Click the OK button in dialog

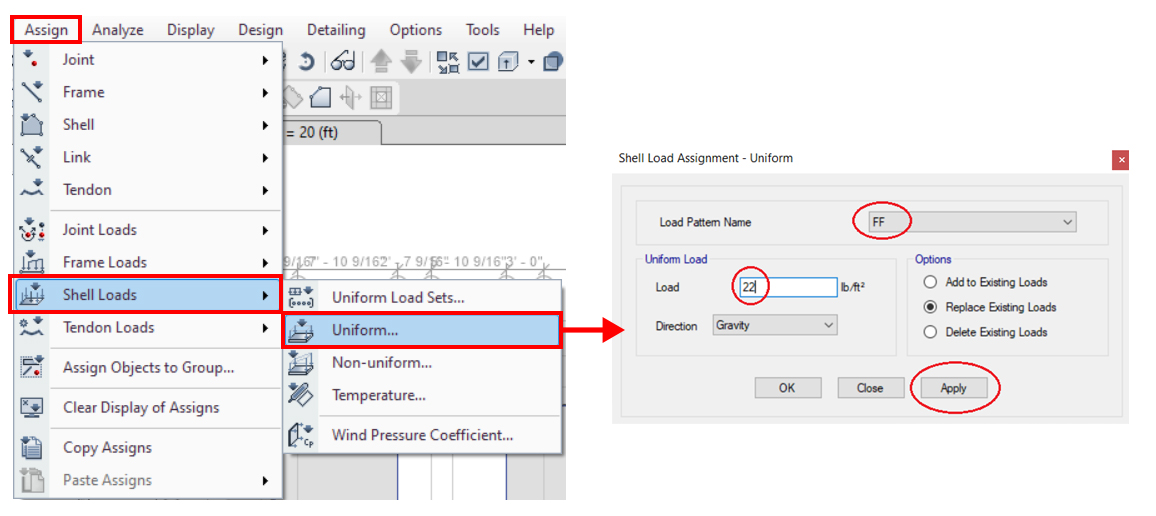(x=787, y=388)
